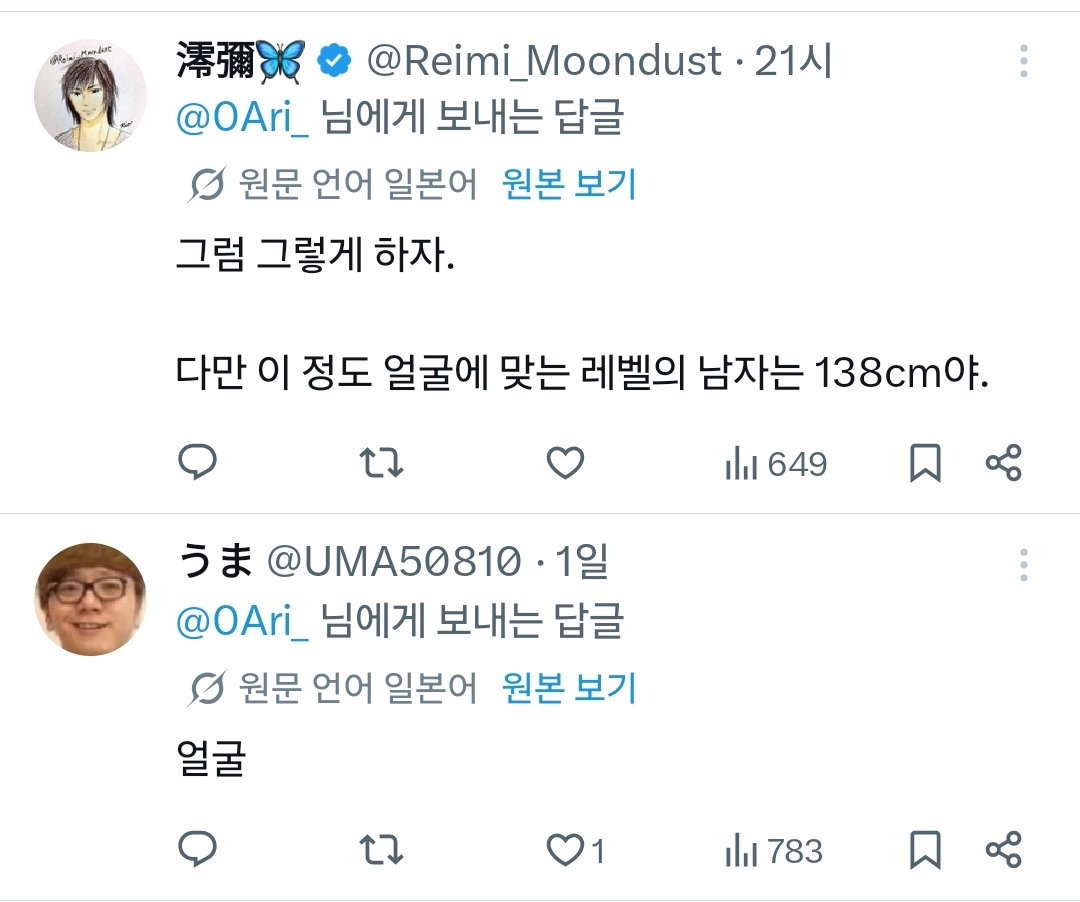Show original Japanese of second tweet
The width and height of the screenshot is (1080, 902).
569,687
